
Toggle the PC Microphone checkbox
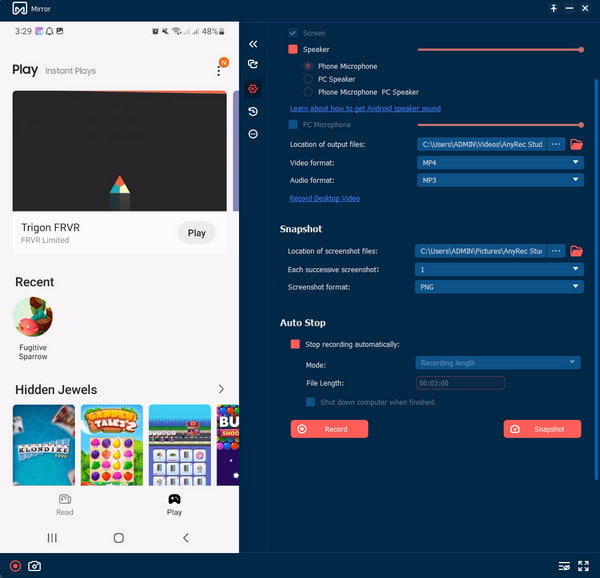293,125
